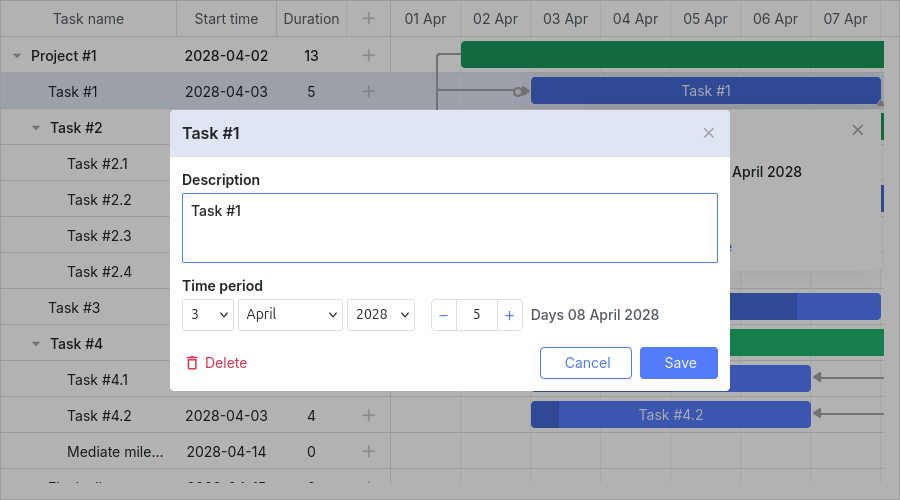Click the Cancel button
Screen dimensions: 900x500
tap(586, 363)
